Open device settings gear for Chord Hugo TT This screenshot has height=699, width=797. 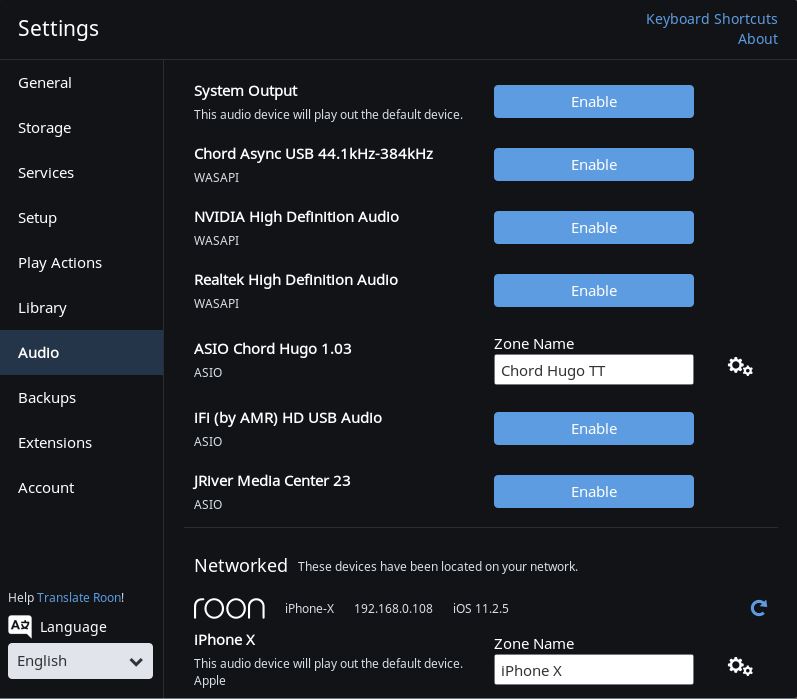point(740,367)
